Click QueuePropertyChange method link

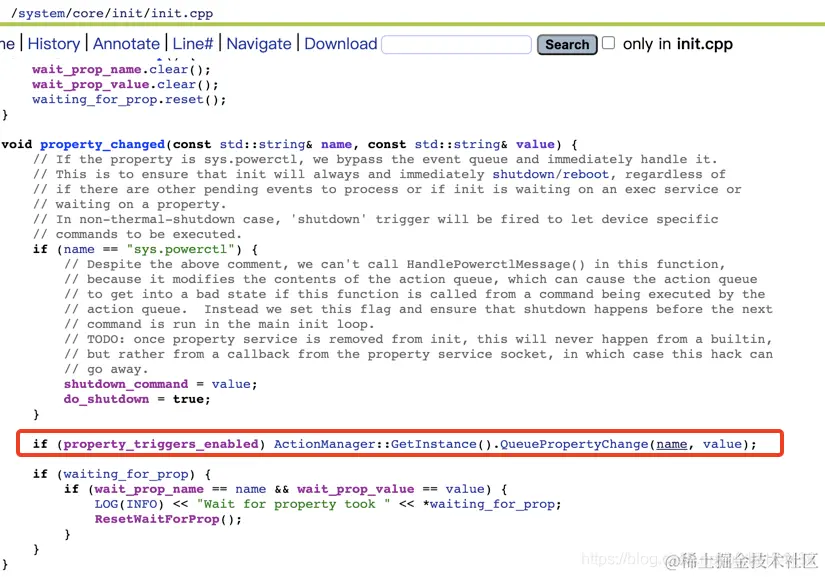[574, 444]
